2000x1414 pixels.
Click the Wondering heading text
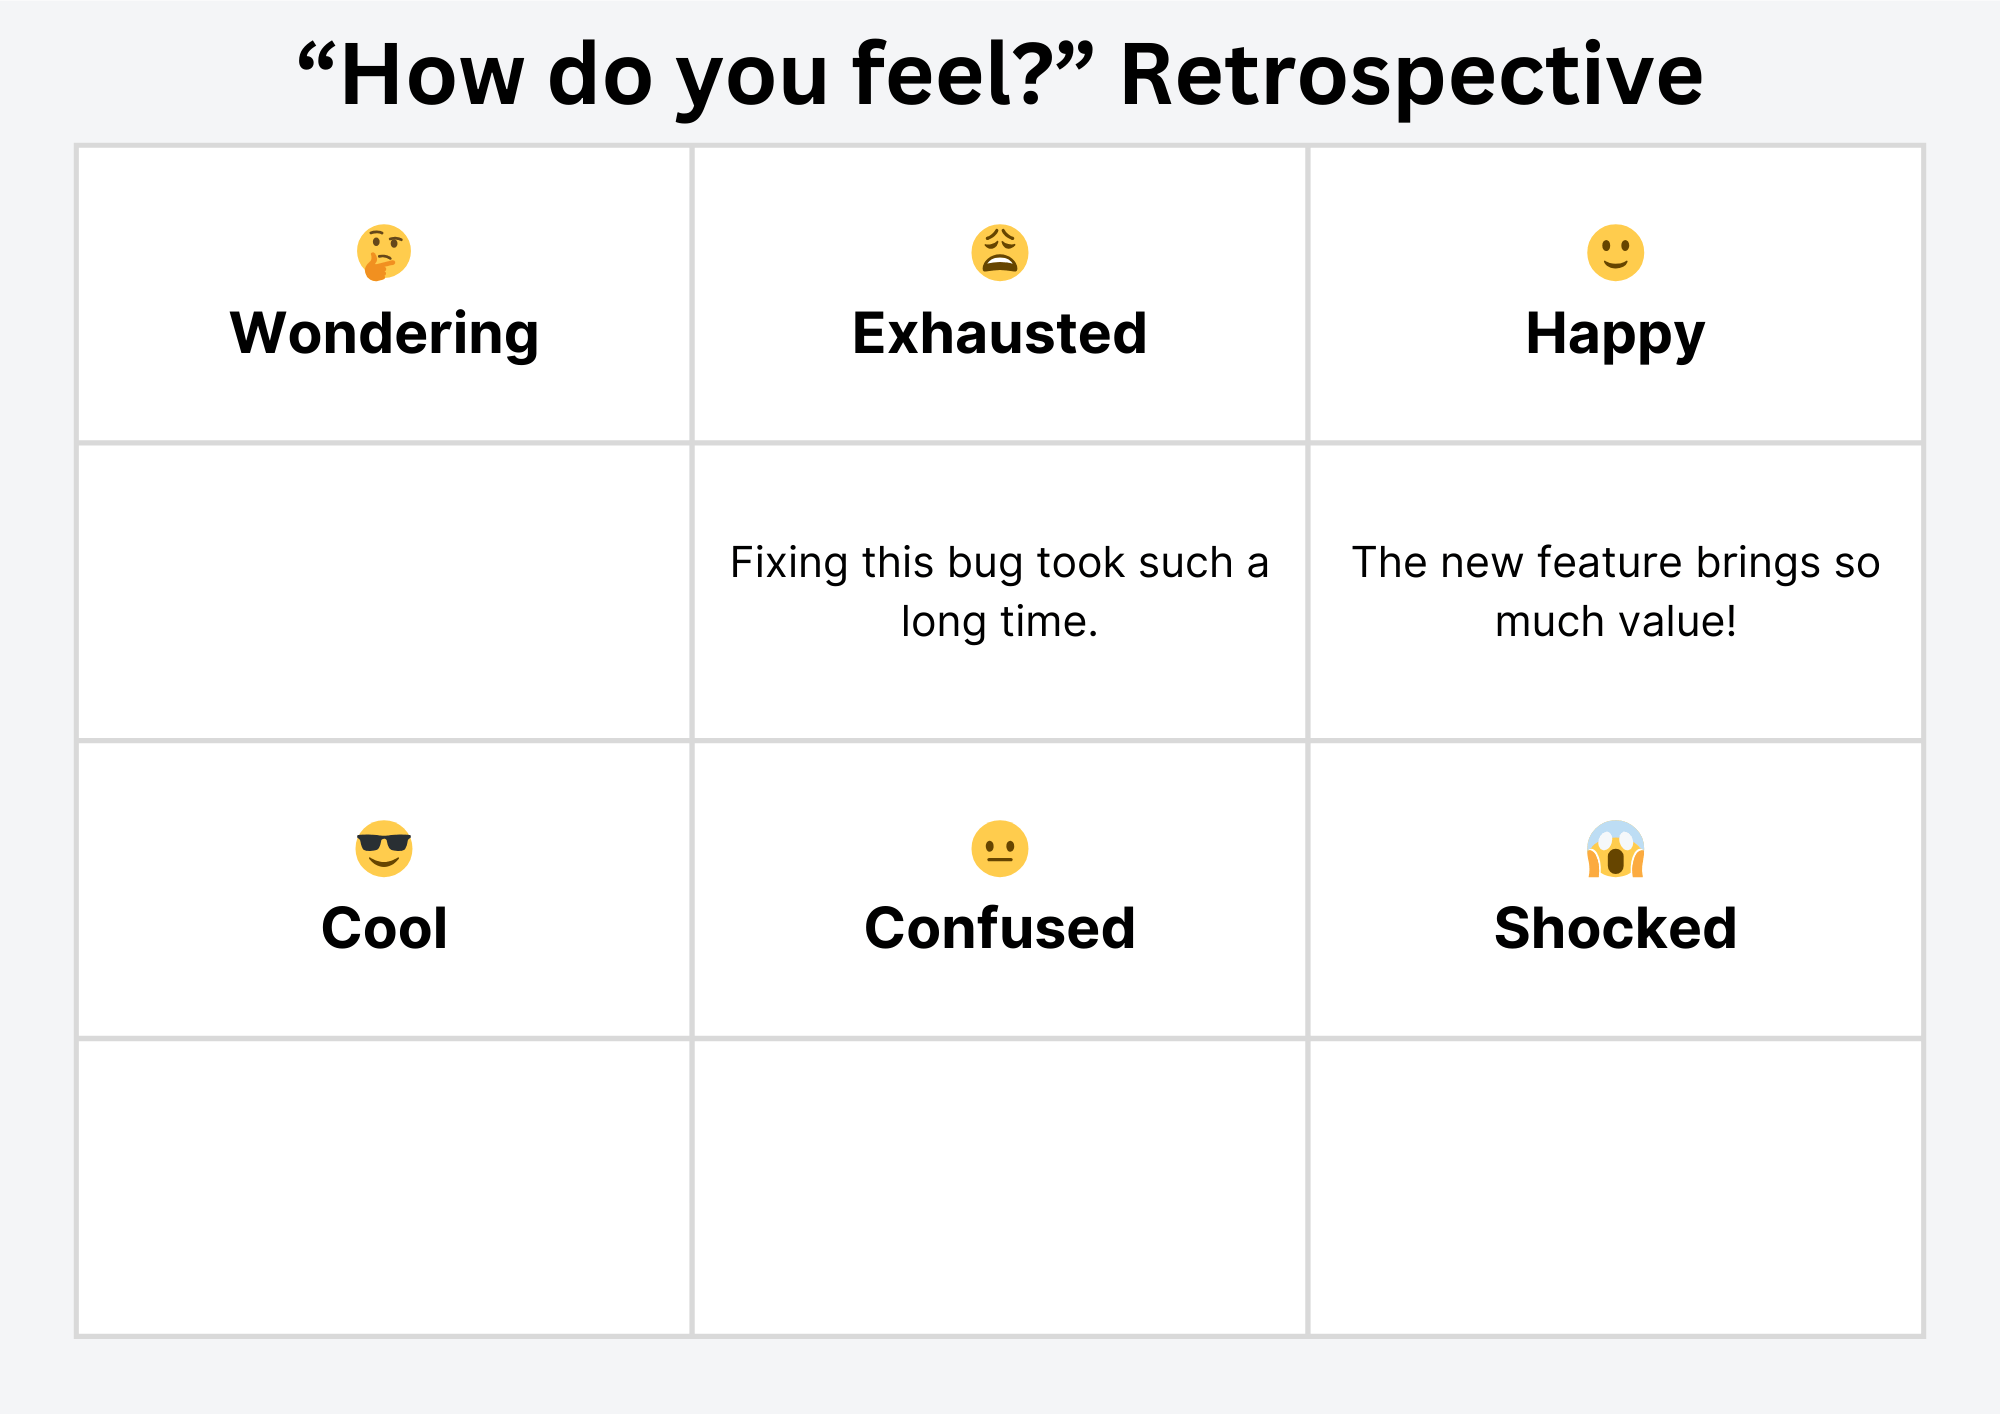[384, 334]
